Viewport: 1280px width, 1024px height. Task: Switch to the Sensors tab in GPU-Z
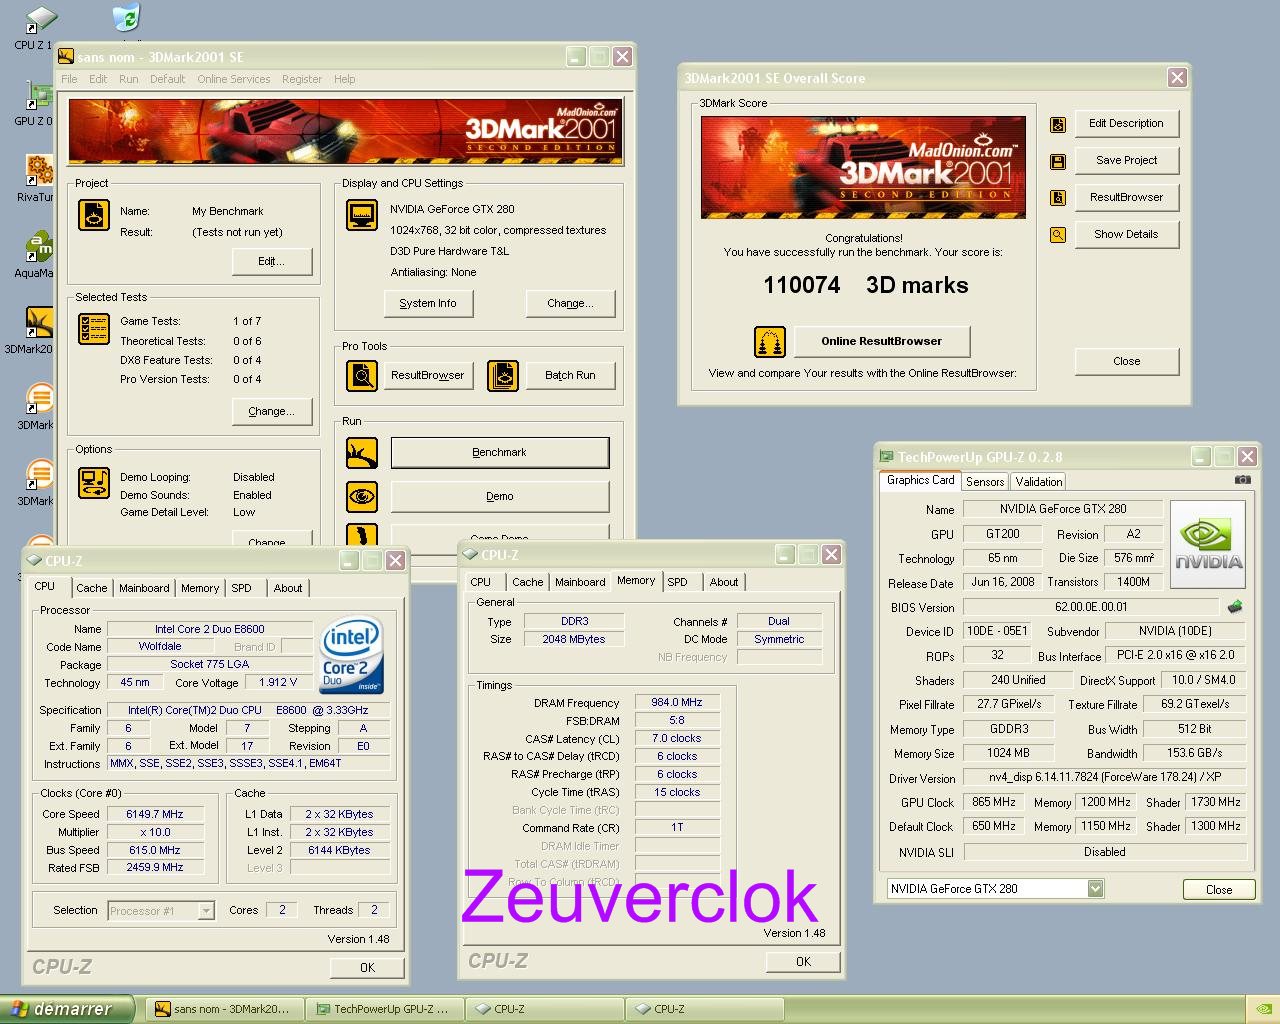point(985,481)
